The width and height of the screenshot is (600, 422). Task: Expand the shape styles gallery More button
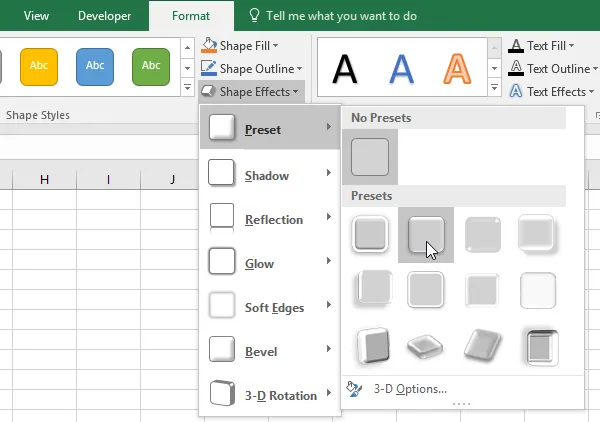point(188,87)
